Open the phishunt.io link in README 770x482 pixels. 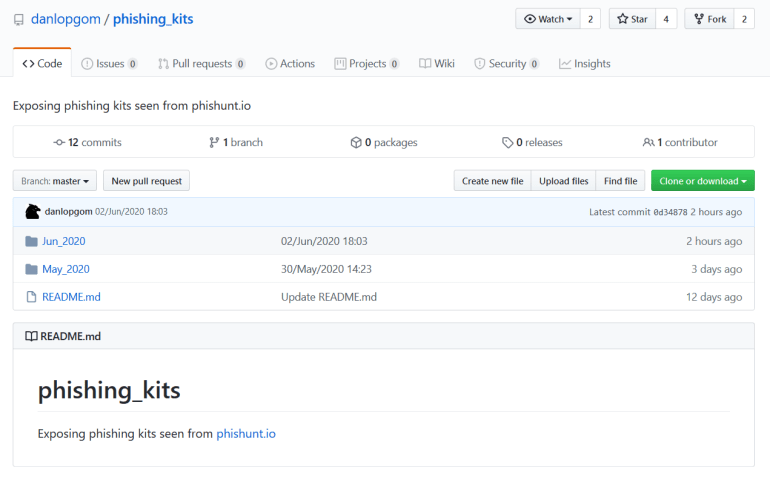coord(245,434)
